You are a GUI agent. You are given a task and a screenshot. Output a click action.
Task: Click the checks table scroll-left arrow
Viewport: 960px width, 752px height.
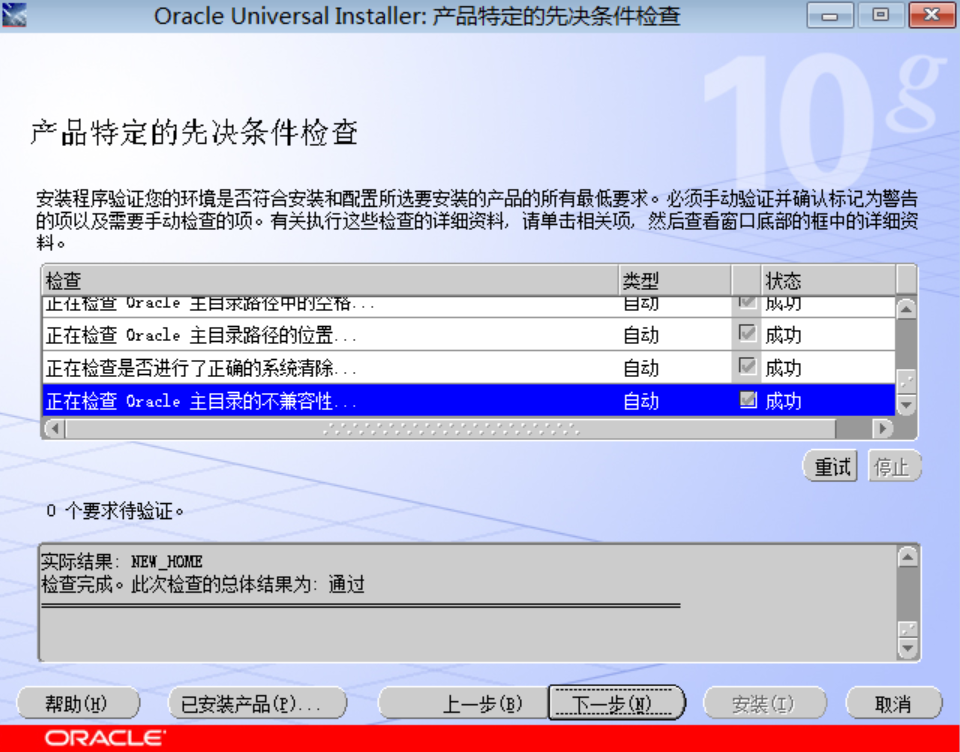pos(55,428)
